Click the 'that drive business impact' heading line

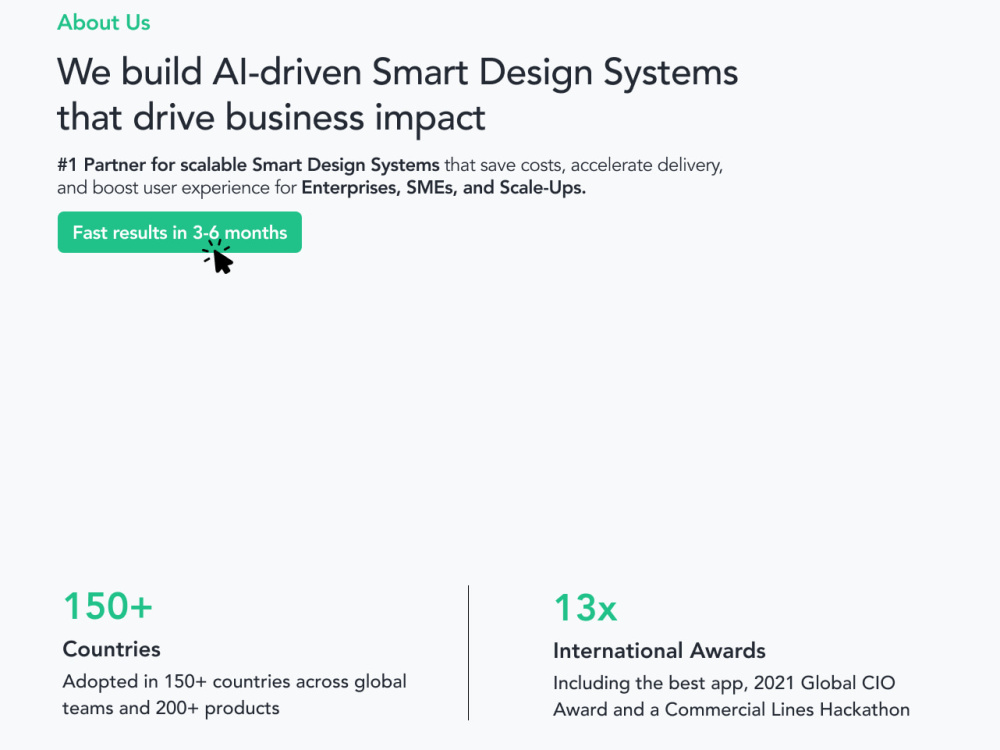tap(271, 118)
